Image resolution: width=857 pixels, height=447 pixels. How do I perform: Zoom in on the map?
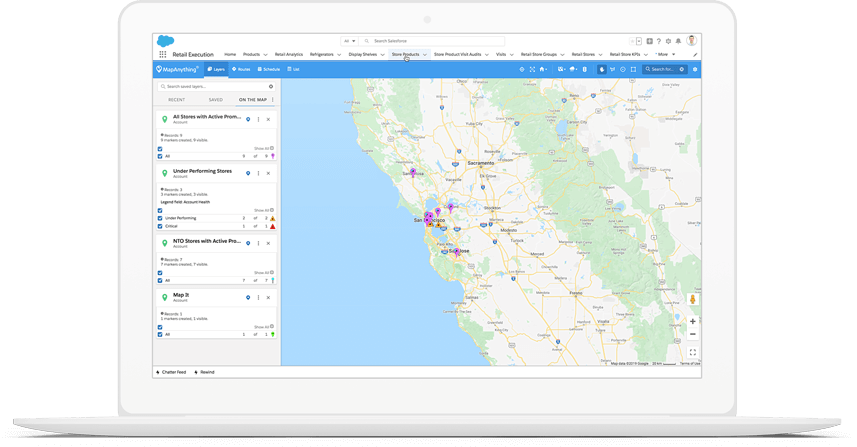point(692,321)
